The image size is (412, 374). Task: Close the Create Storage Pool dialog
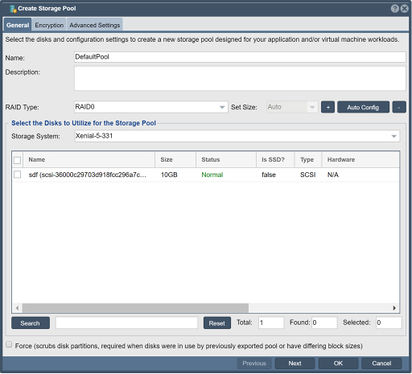tap(404, 9)
